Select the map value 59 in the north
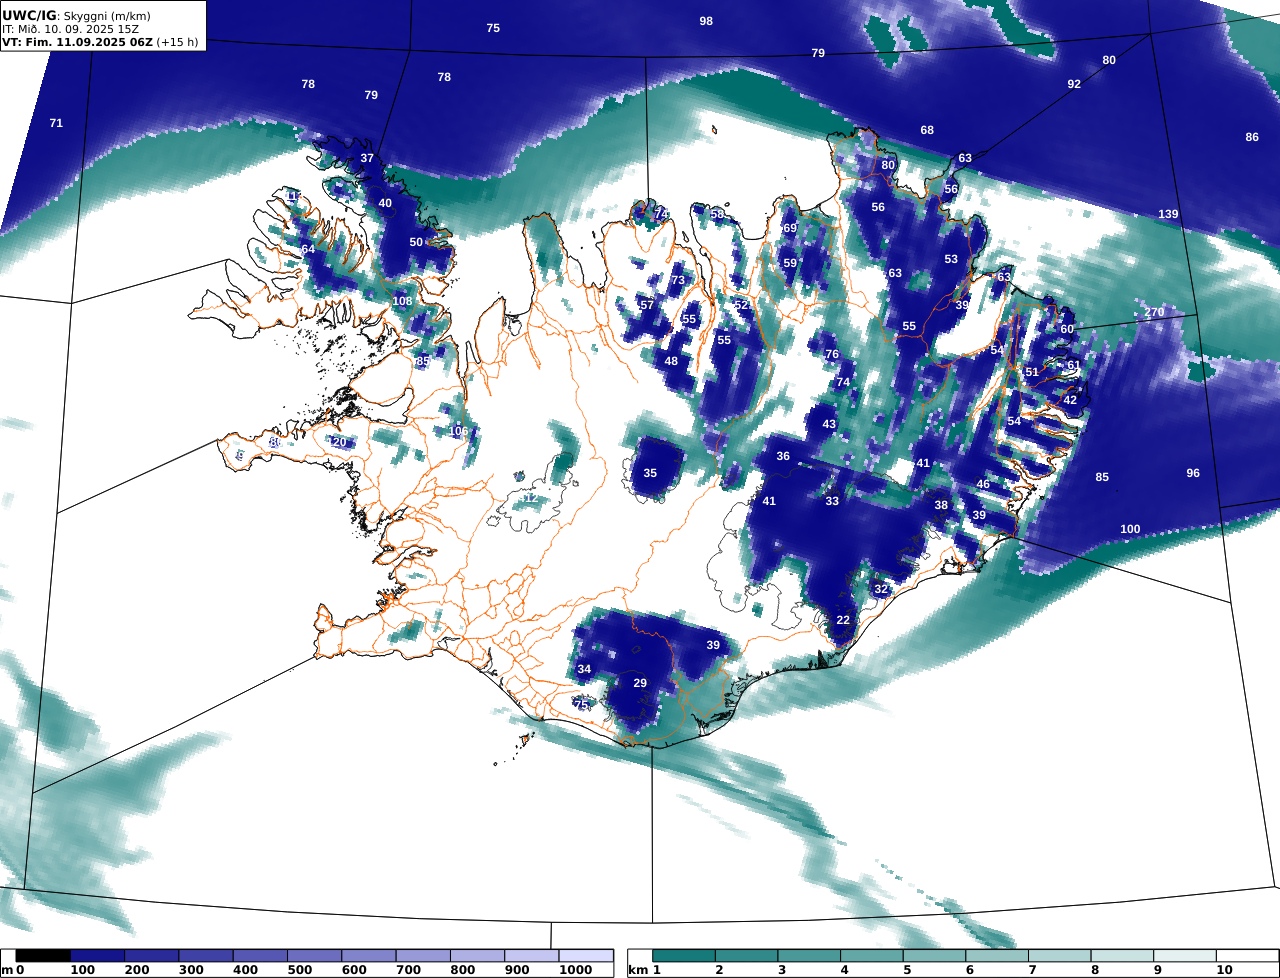Screen dimensions: 1280x978 point(790,263)
